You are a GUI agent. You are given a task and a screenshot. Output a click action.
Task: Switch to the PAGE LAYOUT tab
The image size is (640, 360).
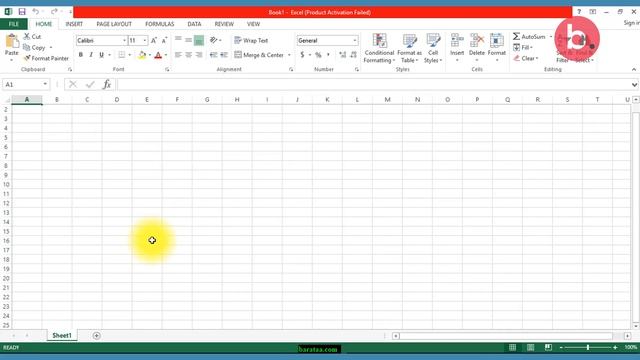pyautogui.click(x=114, y=24)
